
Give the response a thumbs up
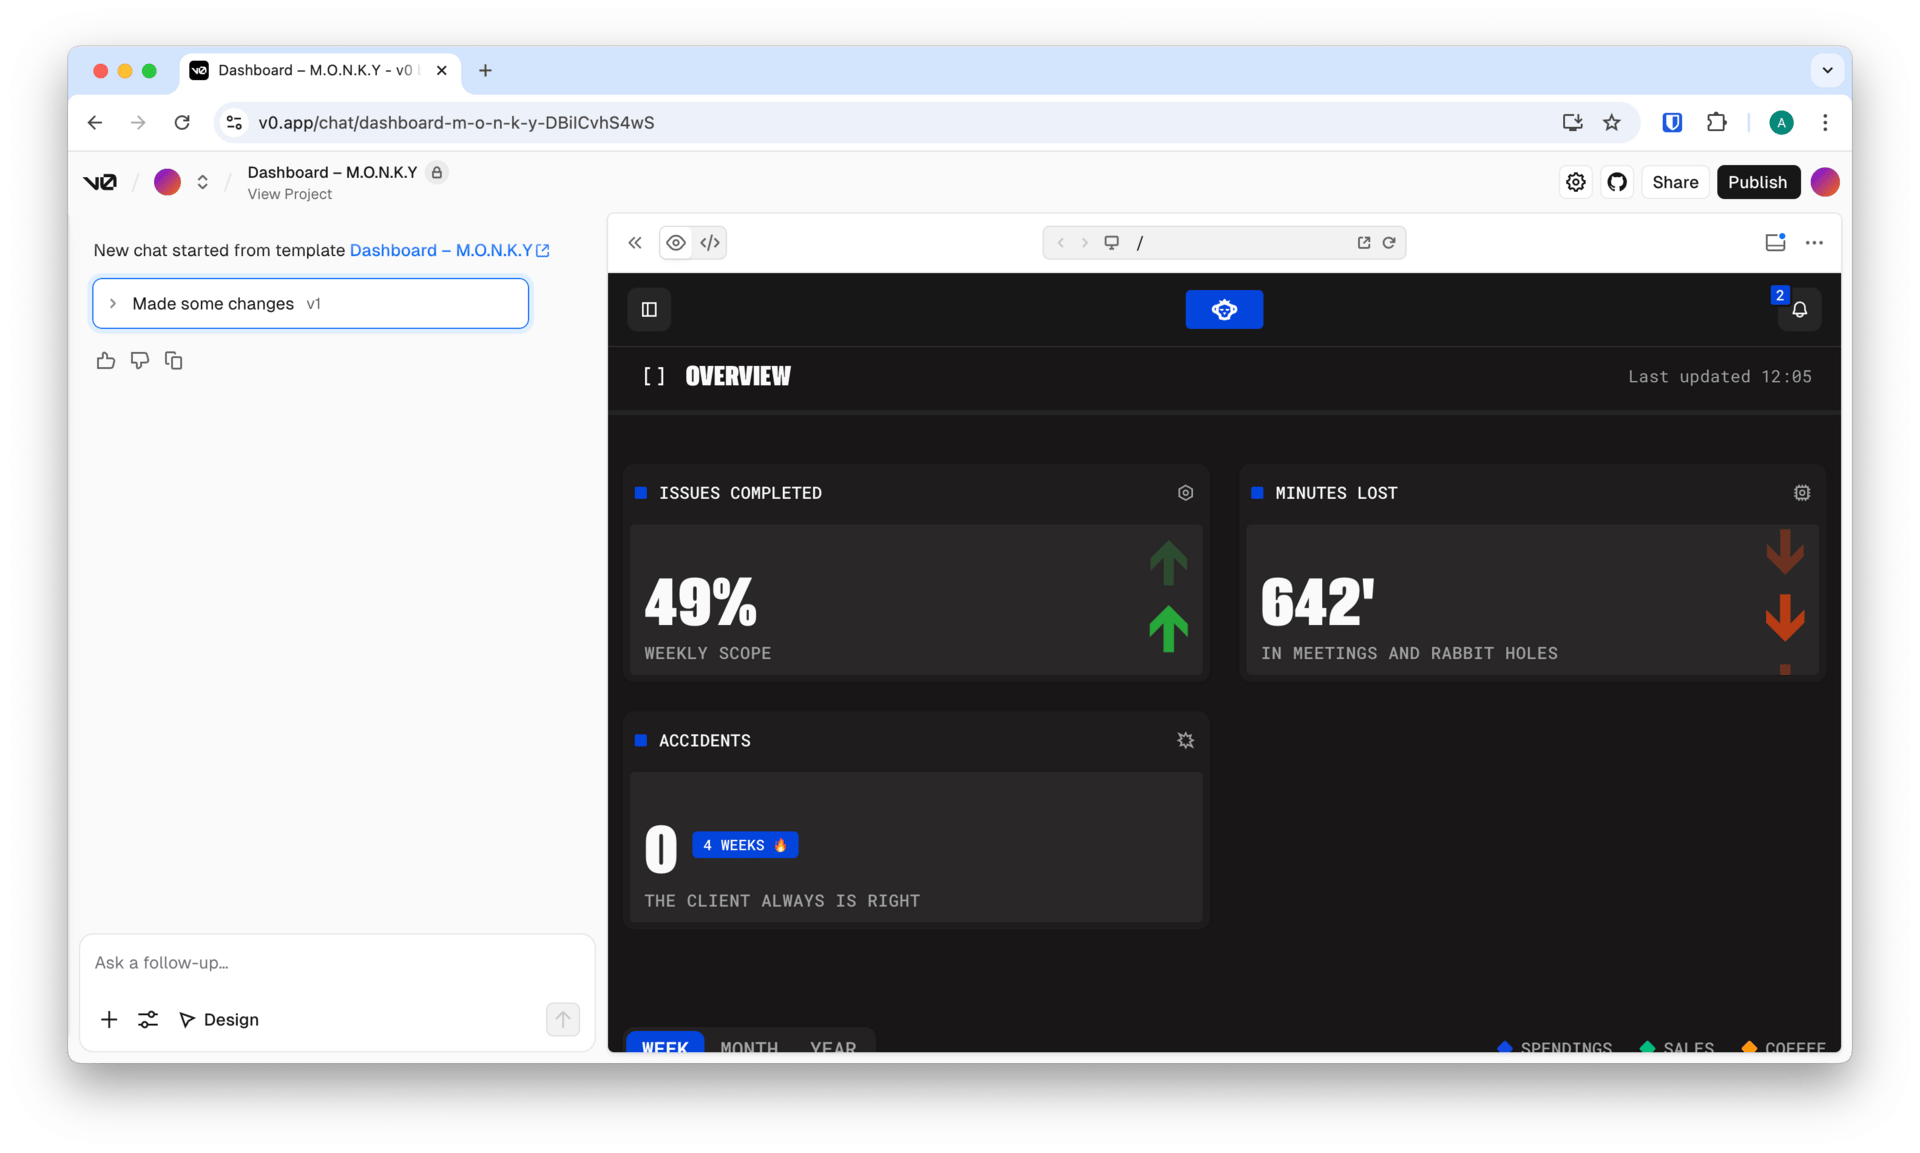(x=106, y=361)
